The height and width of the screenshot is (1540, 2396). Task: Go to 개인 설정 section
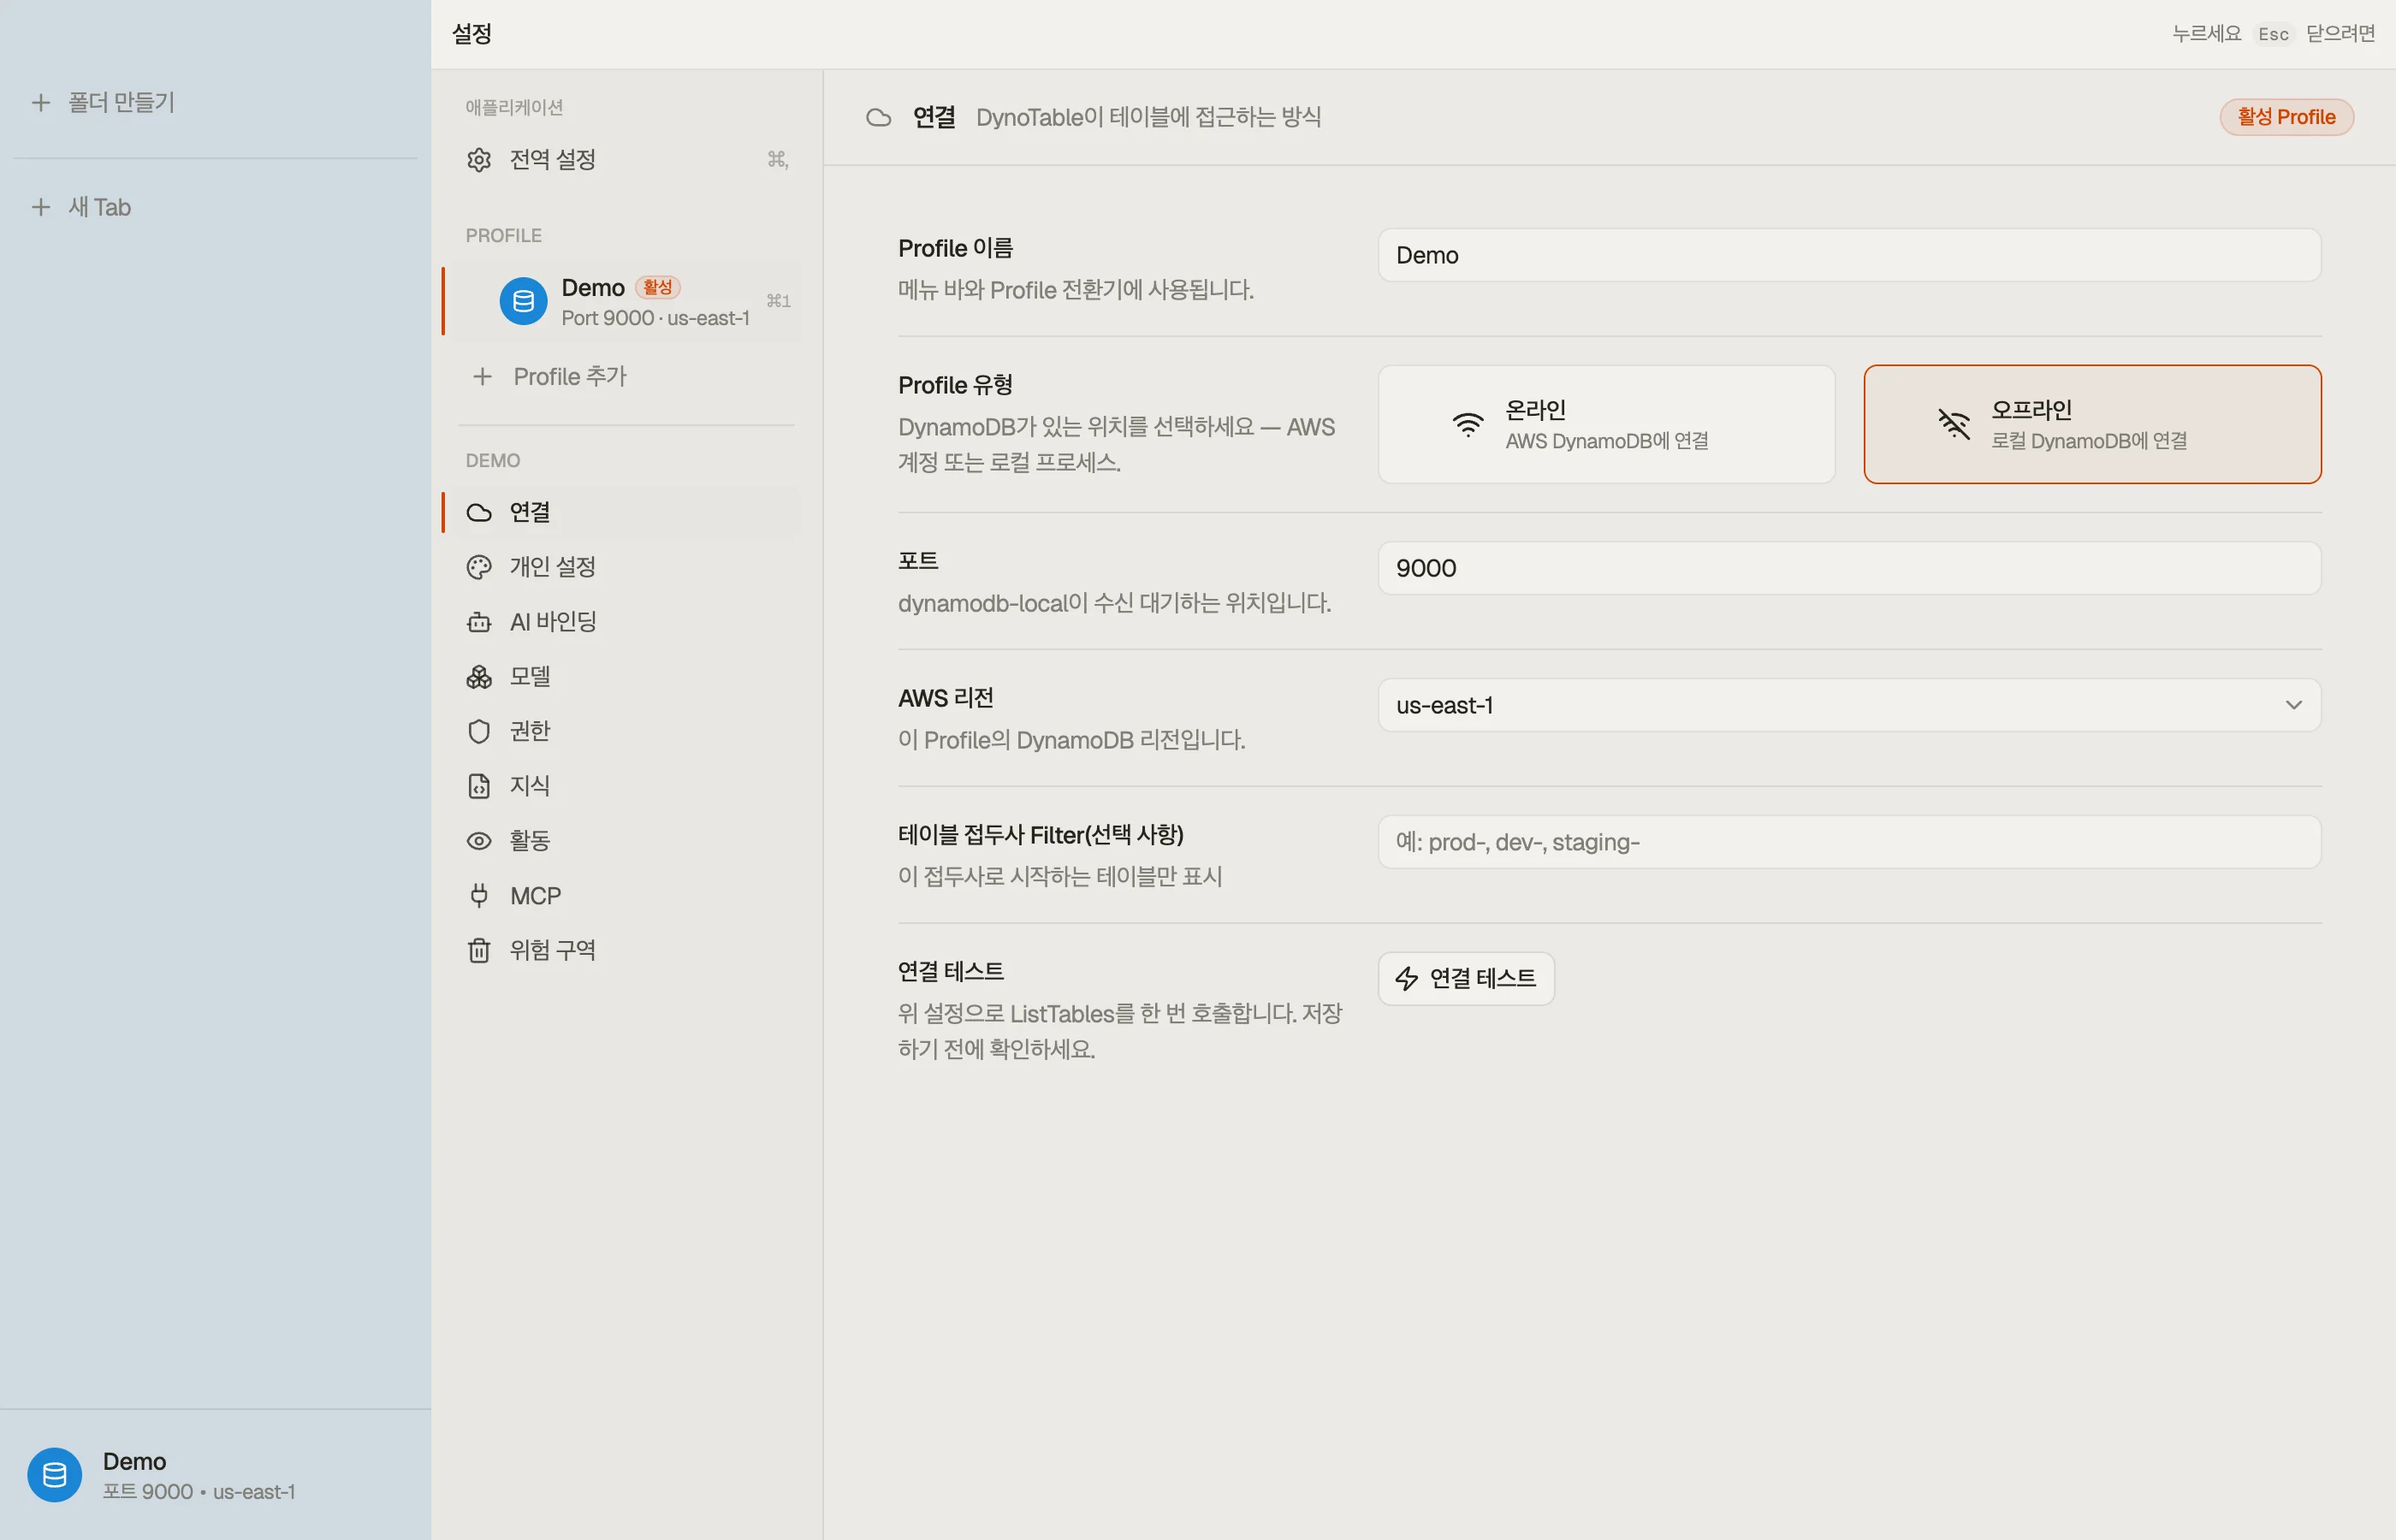click(x=626, y=567)
